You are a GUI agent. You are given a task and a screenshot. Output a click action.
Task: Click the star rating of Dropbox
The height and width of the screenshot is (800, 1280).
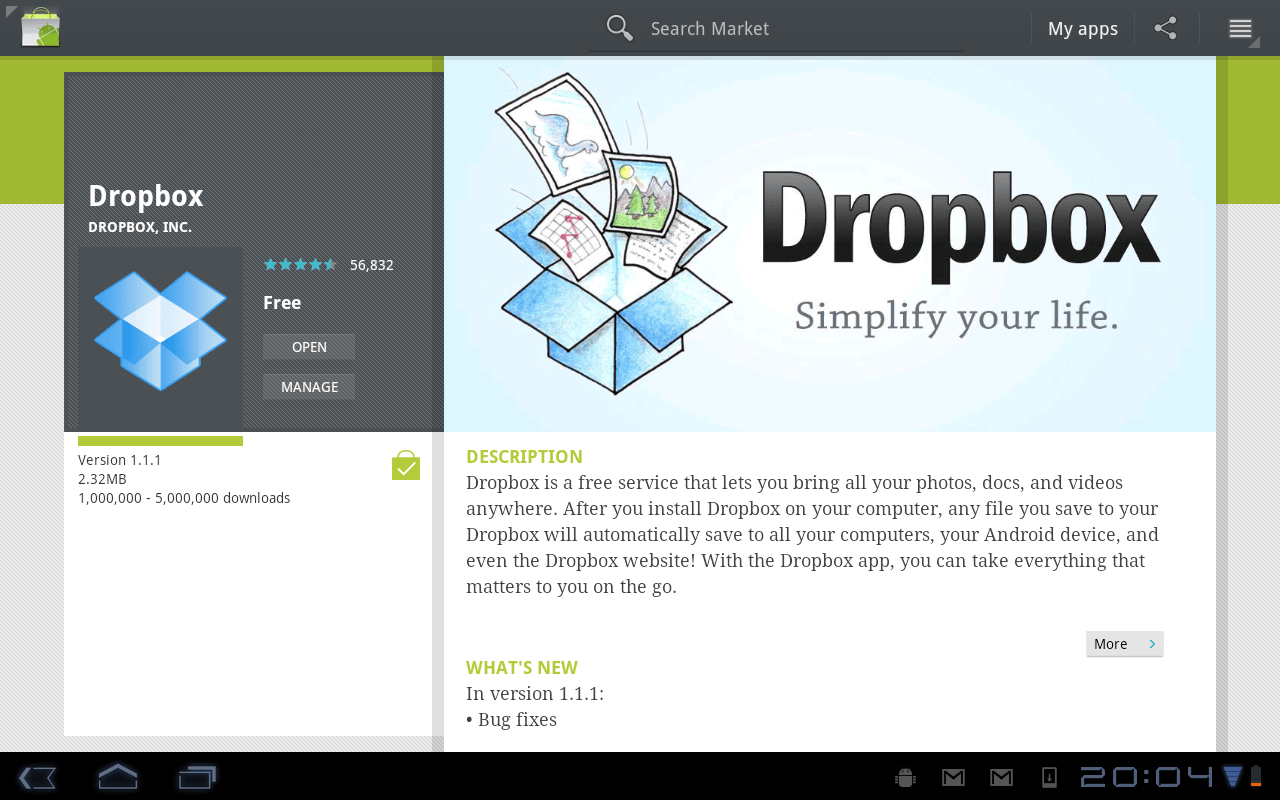pyautogui.click(x=300, y=265)
